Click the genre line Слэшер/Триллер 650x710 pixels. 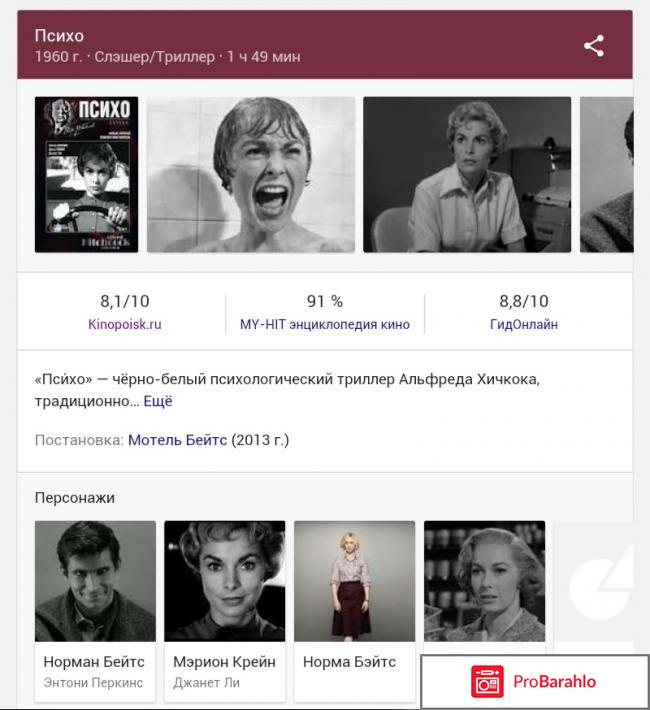(154, 57)
